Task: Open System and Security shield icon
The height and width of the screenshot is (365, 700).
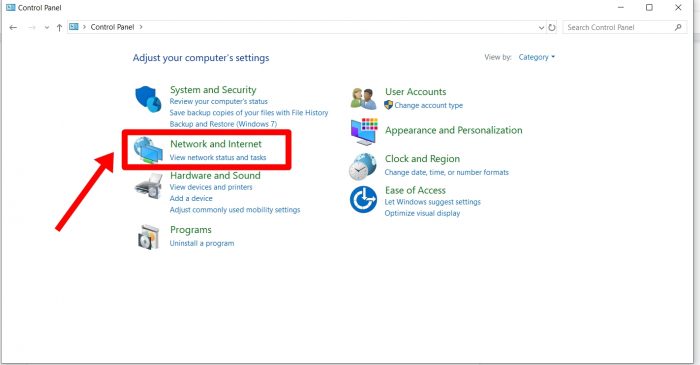Action: 148,99
